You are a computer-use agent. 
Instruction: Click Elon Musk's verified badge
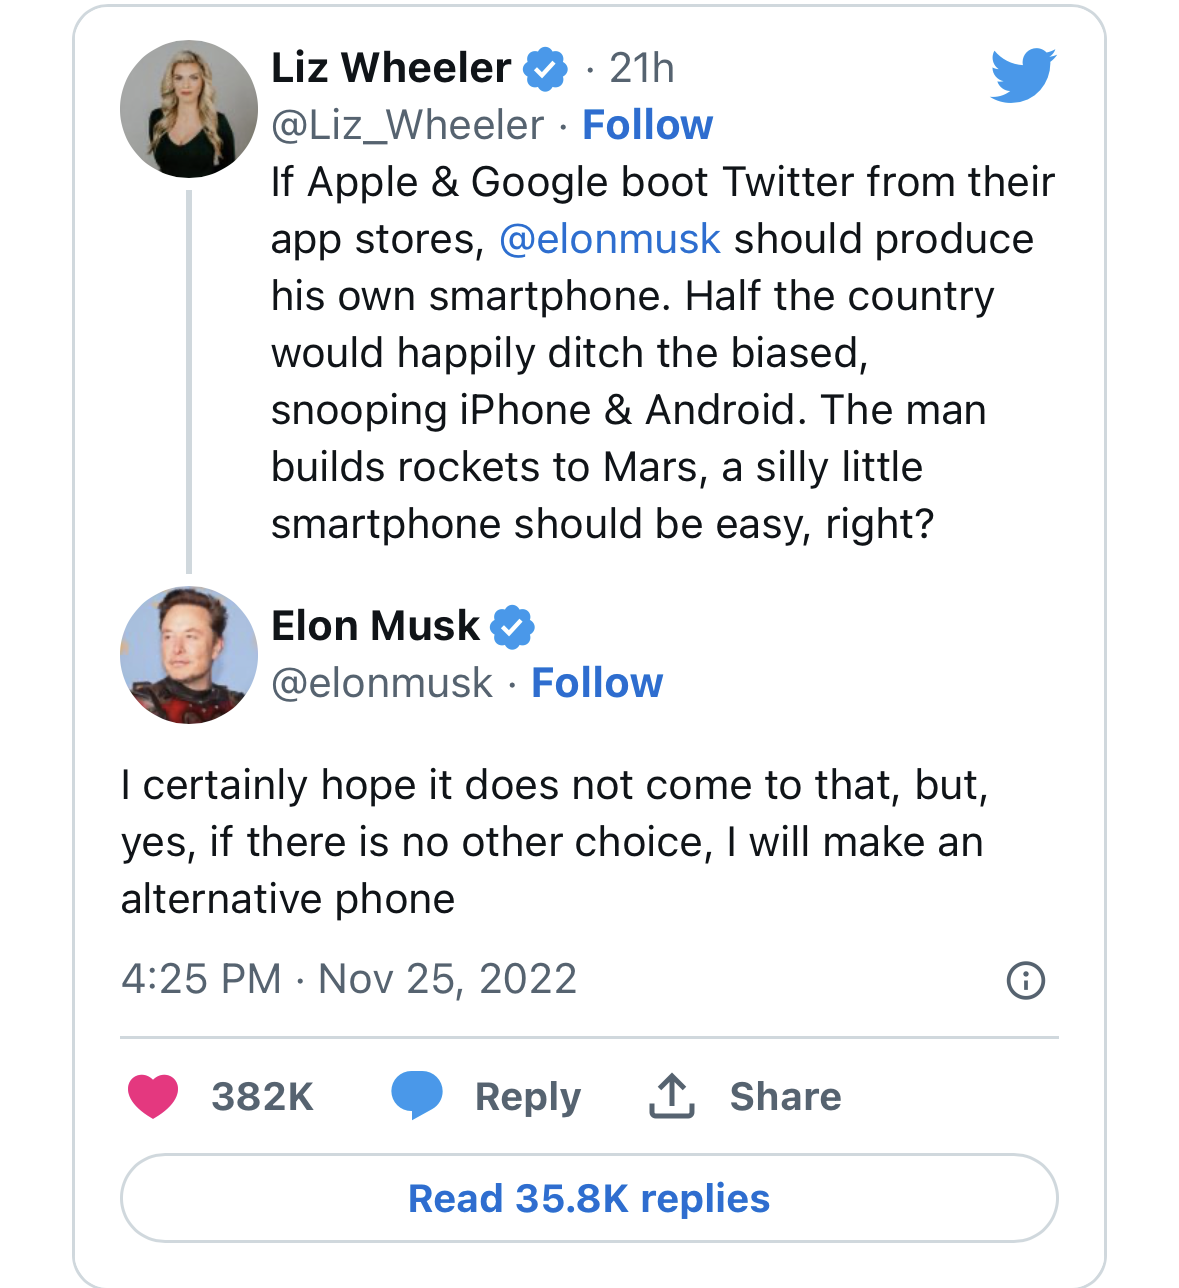coord(512,626)
